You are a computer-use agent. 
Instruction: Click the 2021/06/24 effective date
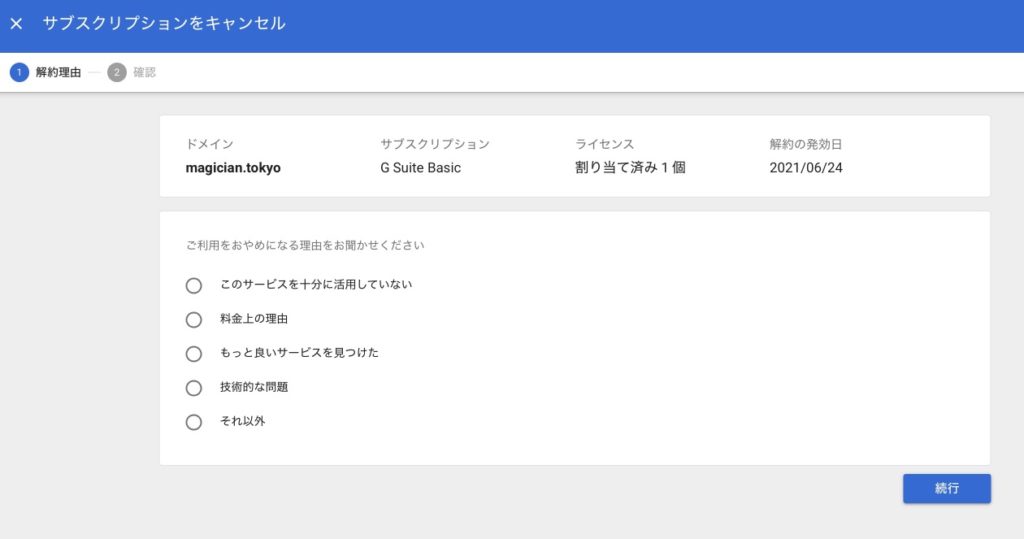pos(806,168)
